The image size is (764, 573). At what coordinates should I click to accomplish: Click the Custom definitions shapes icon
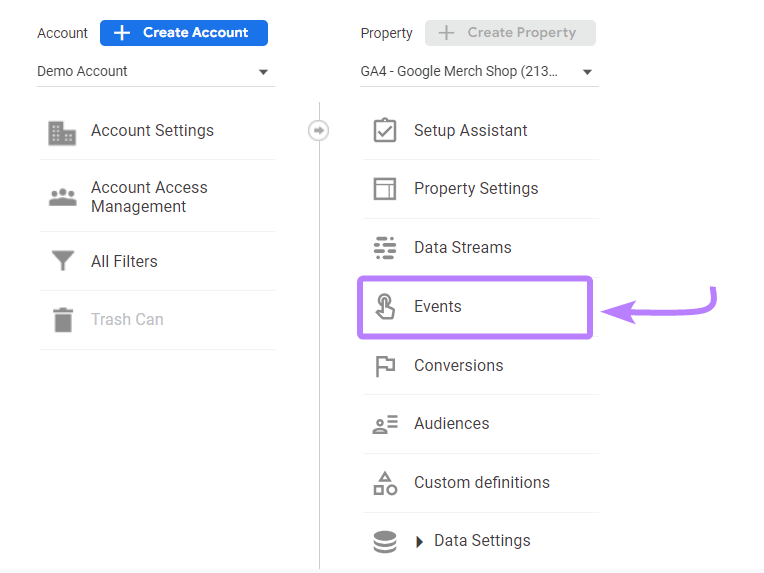[x=384, y=483]
